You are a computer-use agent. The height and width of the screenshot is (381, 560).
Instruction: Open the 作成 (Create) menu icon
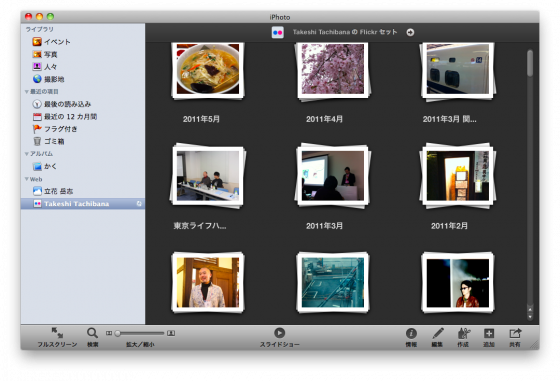464,333
